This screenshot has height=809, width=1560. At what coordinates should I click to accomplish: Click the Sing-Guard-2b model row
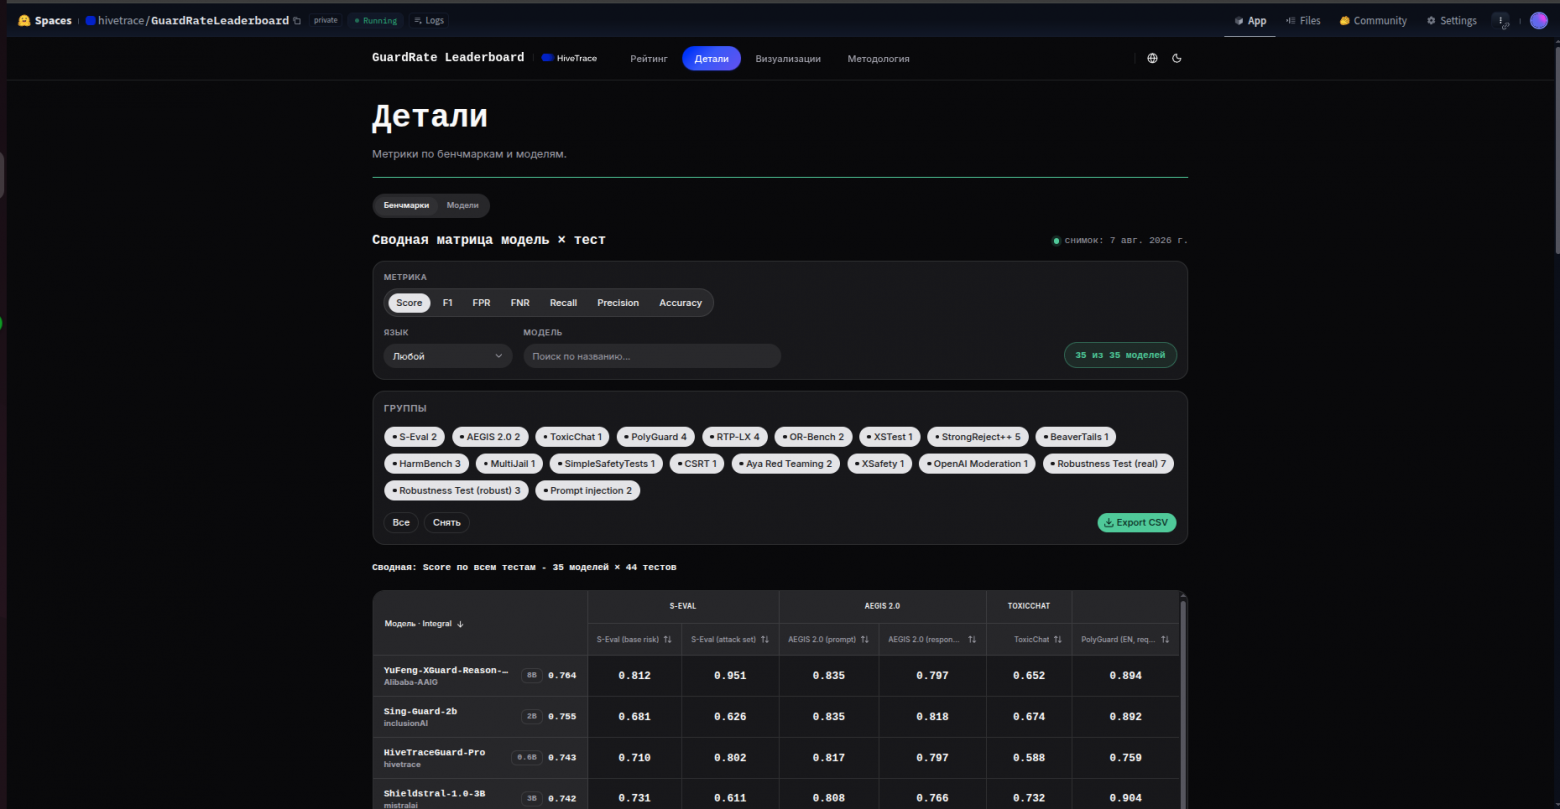(775, 717)
